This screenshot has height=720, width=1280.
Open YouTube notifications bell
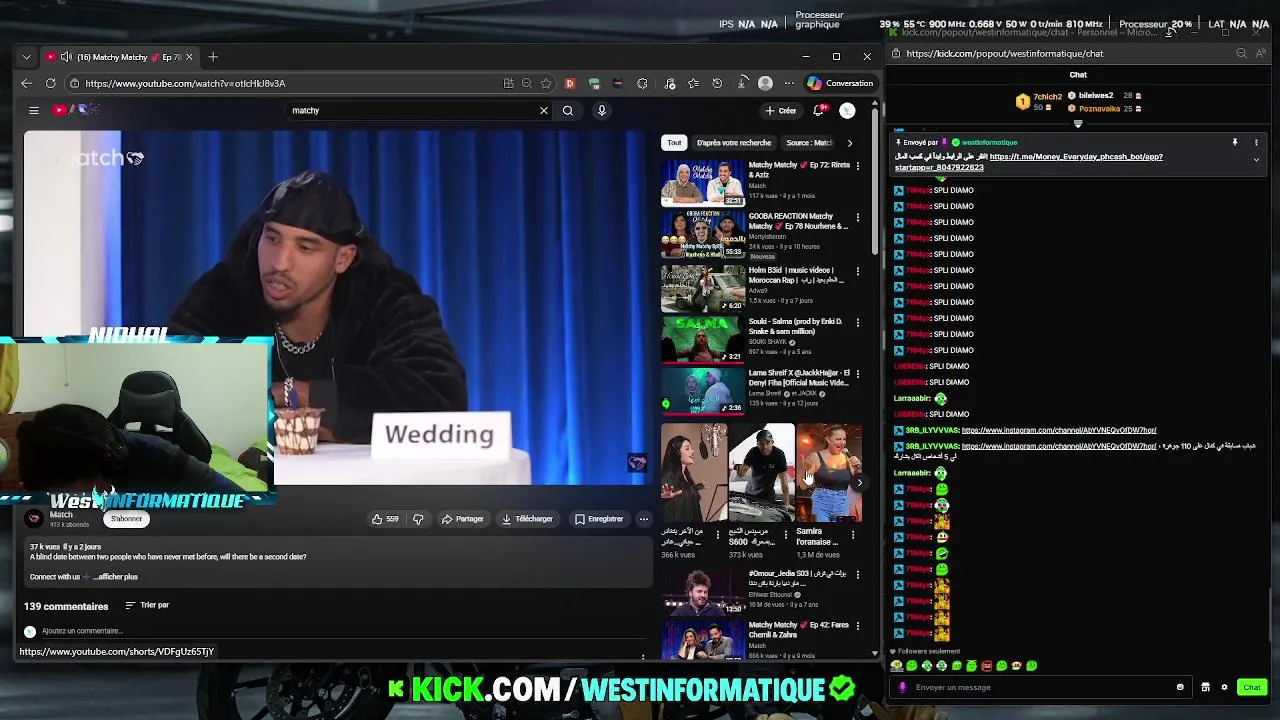(x=819, y=110)
